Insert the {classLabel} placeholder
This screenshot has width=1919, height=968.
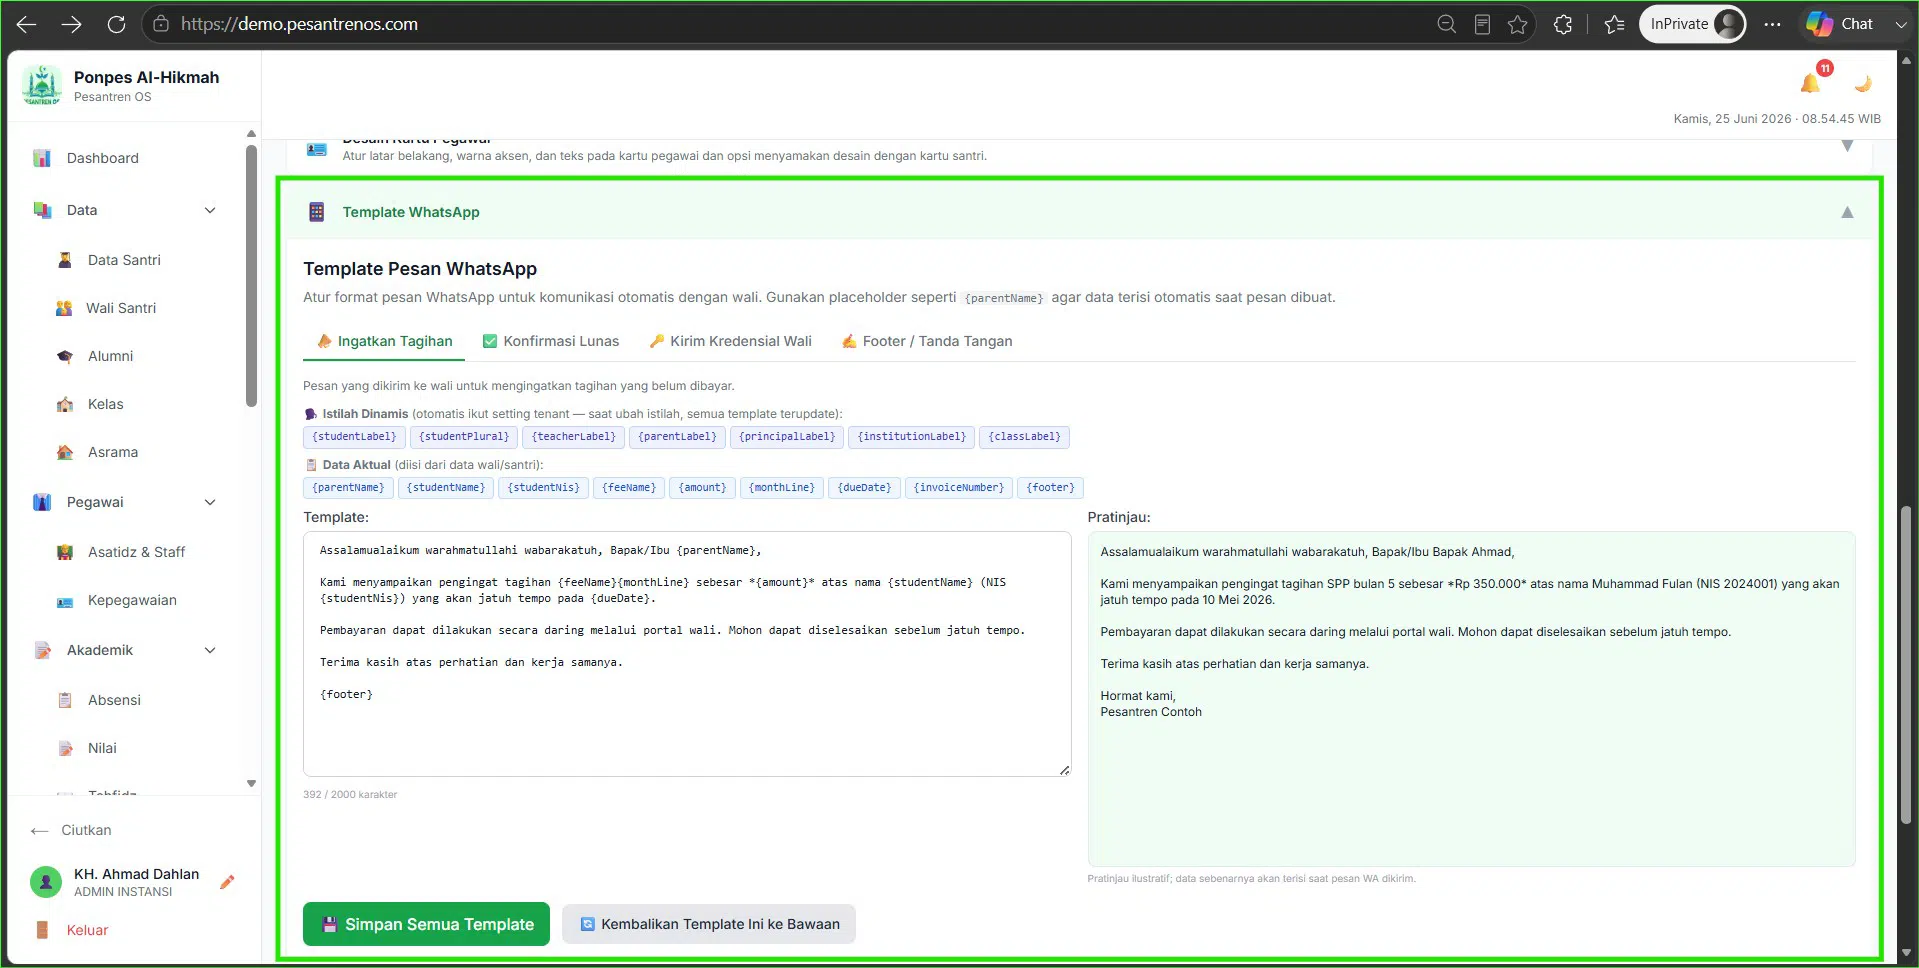coord(1025,437)
